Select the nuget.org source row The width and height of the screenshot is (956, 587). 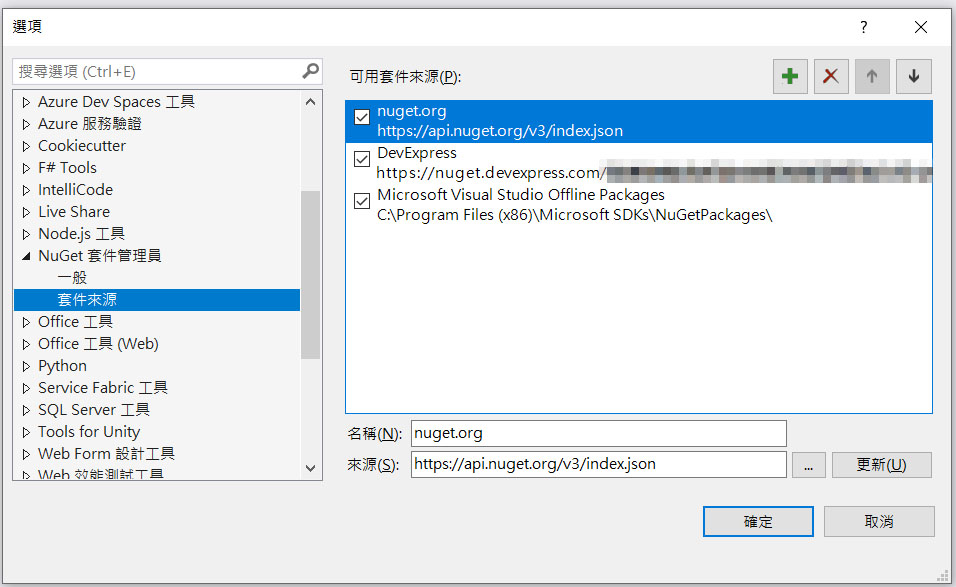(639, 121)
